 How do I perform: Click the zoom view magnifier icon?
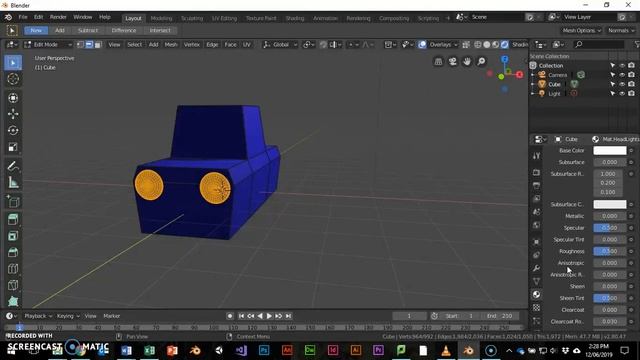point(482,61)
